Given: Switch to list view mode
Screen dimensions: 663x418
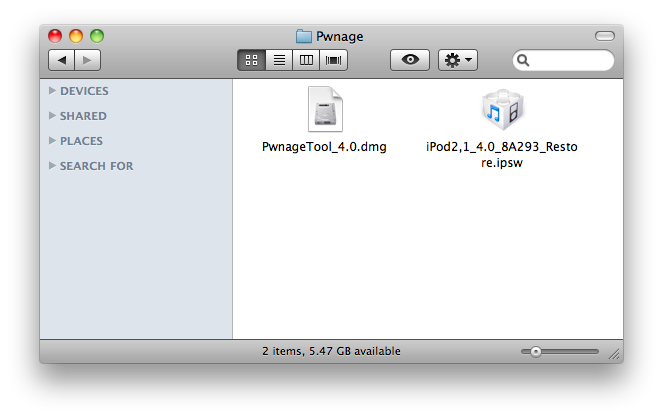Looking at the screenshot, I should 279,61.
